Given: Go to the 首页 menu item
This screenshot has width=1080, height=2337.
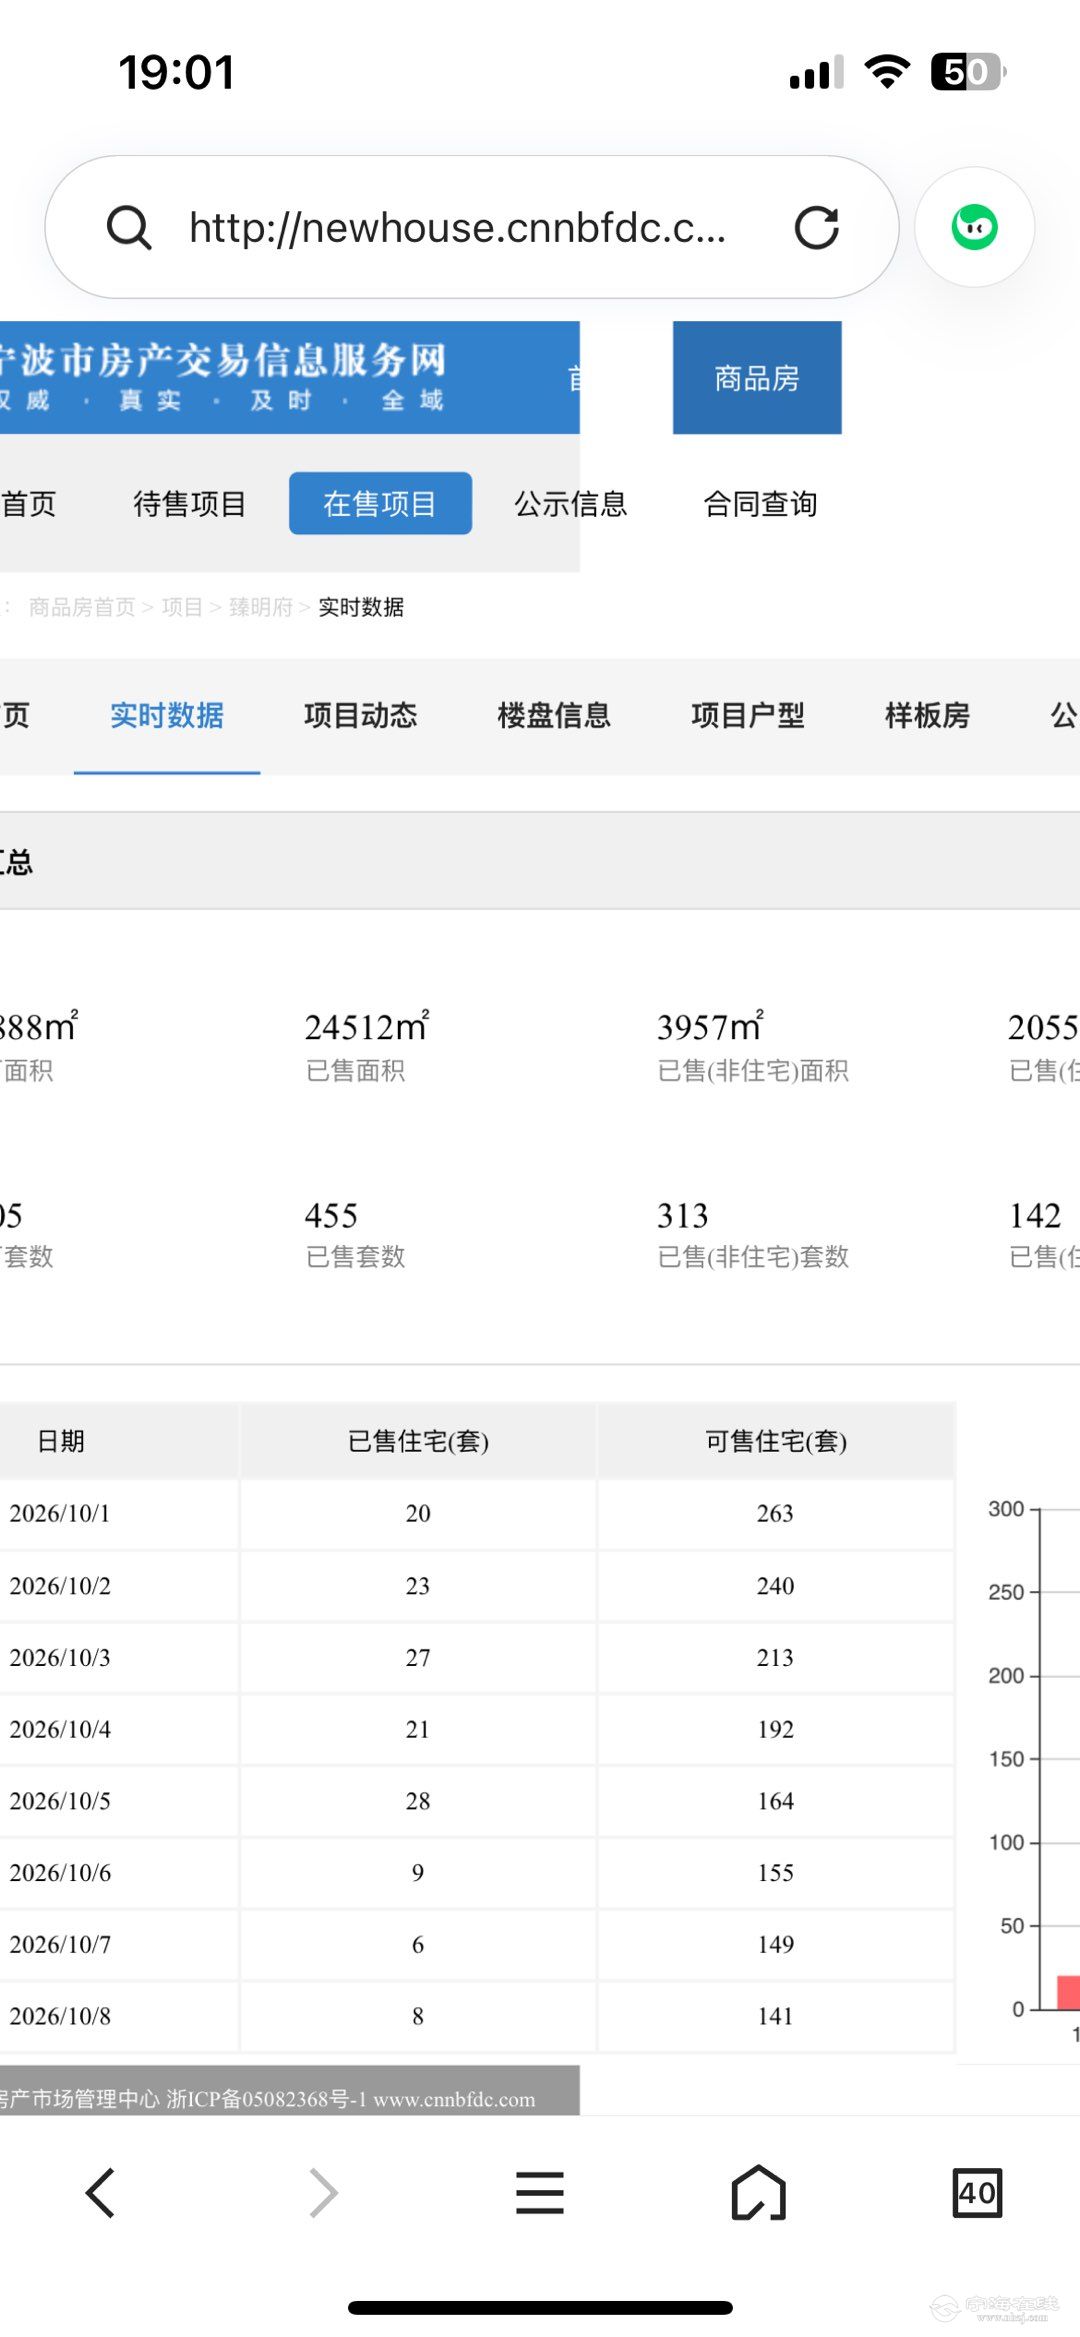Looking at the screenshot, I should 28,503.
